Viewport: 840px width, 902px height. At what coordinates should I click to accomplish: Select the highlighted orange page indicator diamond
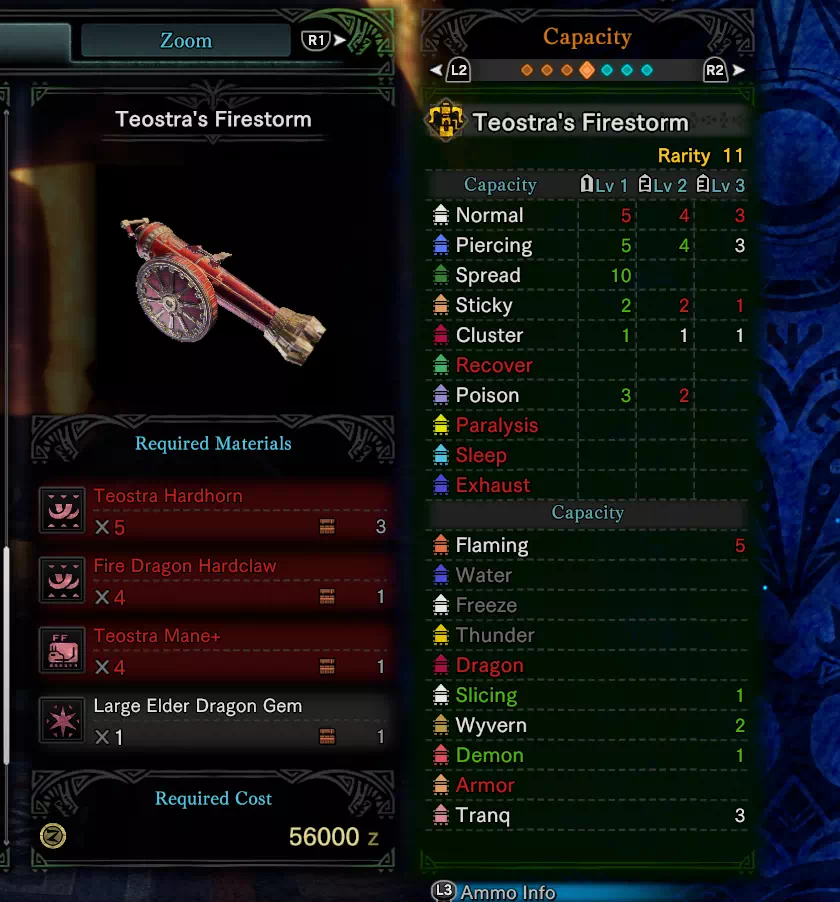[587, 70]
